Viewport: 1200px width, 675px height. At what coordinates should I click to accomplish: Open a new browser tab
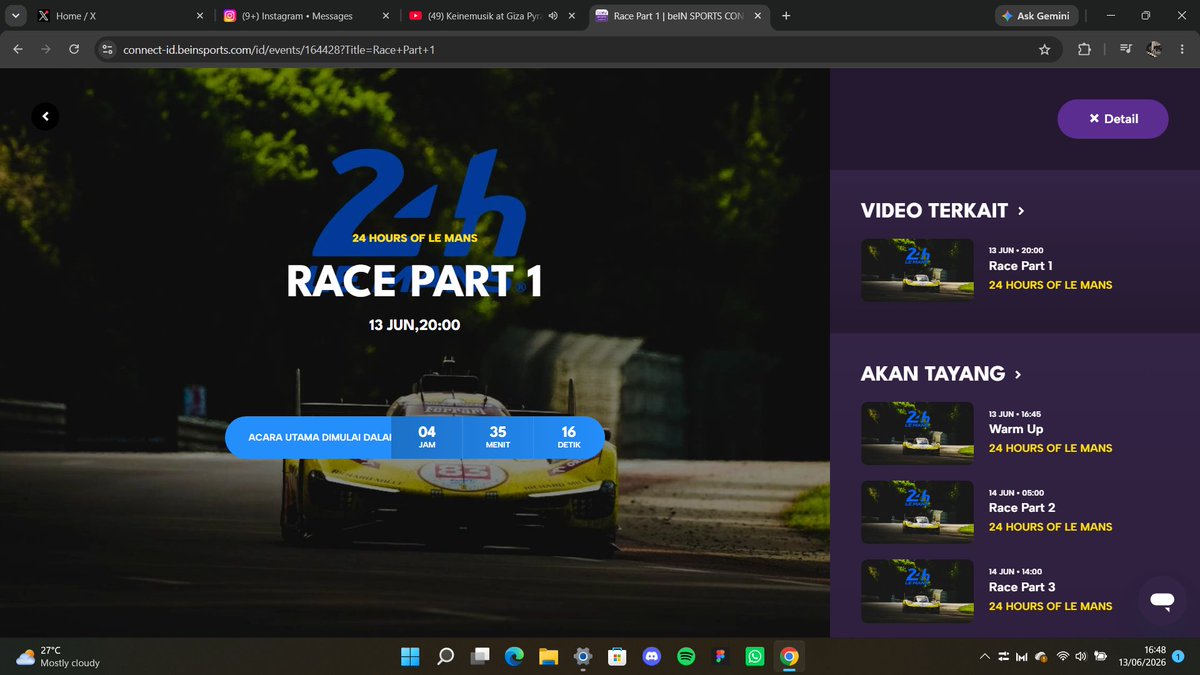click(x=786, y=16)
